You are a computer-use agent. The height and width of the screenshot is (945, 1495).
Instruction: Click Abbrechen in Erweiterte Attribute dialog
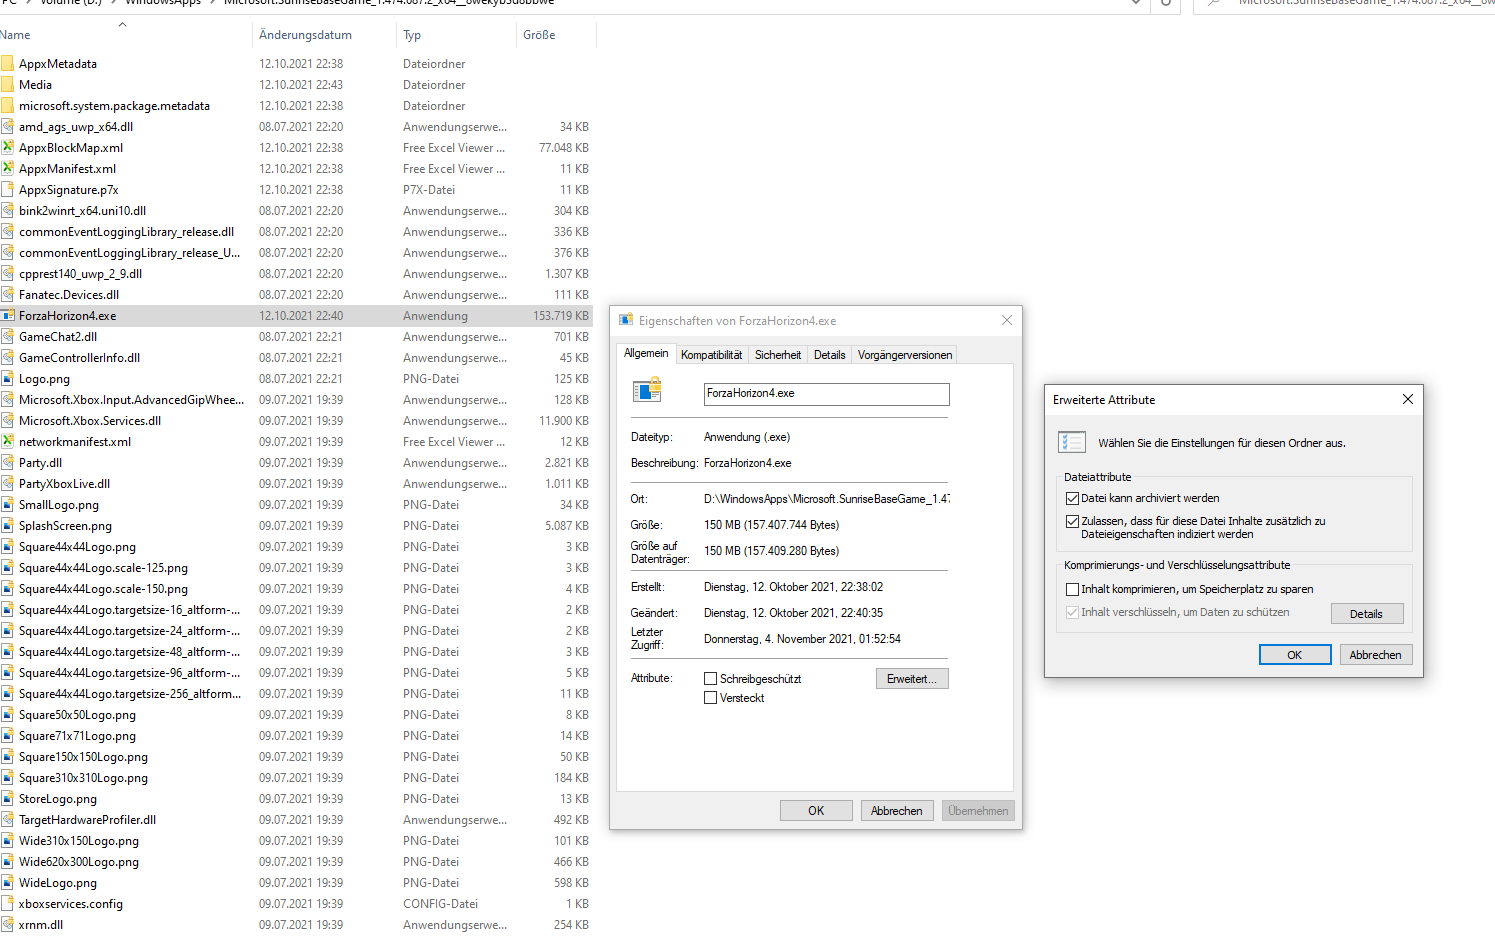tap(1376, 655)
